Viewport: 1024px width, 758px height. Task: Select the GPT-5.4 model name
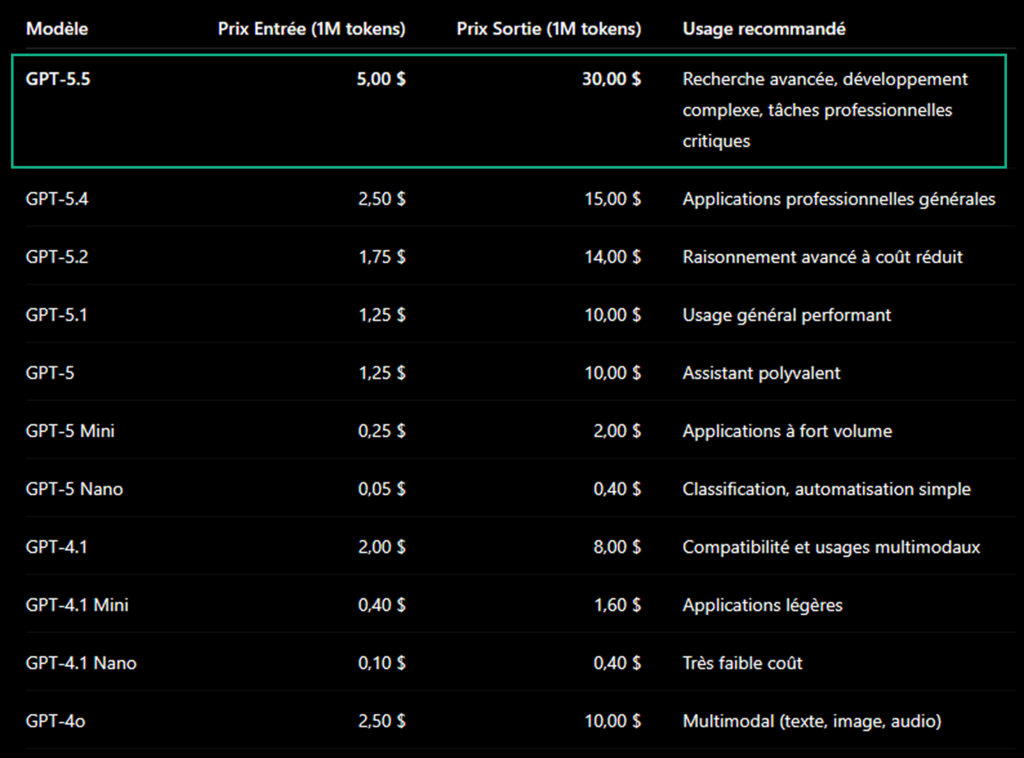(x=57, y=199)
